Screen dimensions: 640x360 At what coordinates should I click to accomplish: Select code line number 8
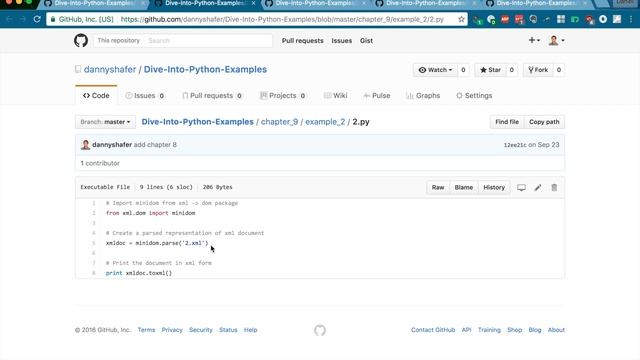(93, 273)
